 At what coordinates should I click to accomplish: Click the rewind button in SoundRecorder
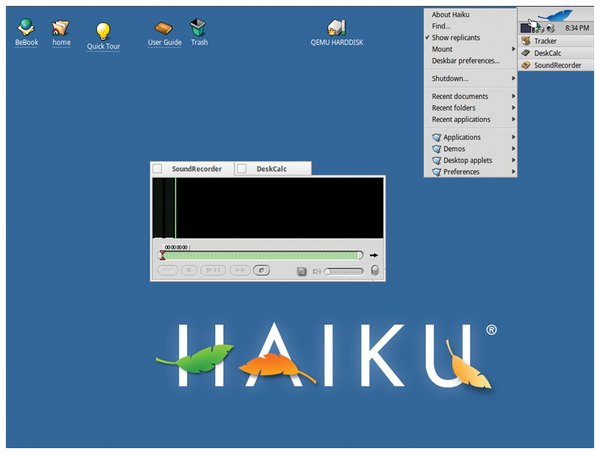pyautogui.click(x=168, y=270)
